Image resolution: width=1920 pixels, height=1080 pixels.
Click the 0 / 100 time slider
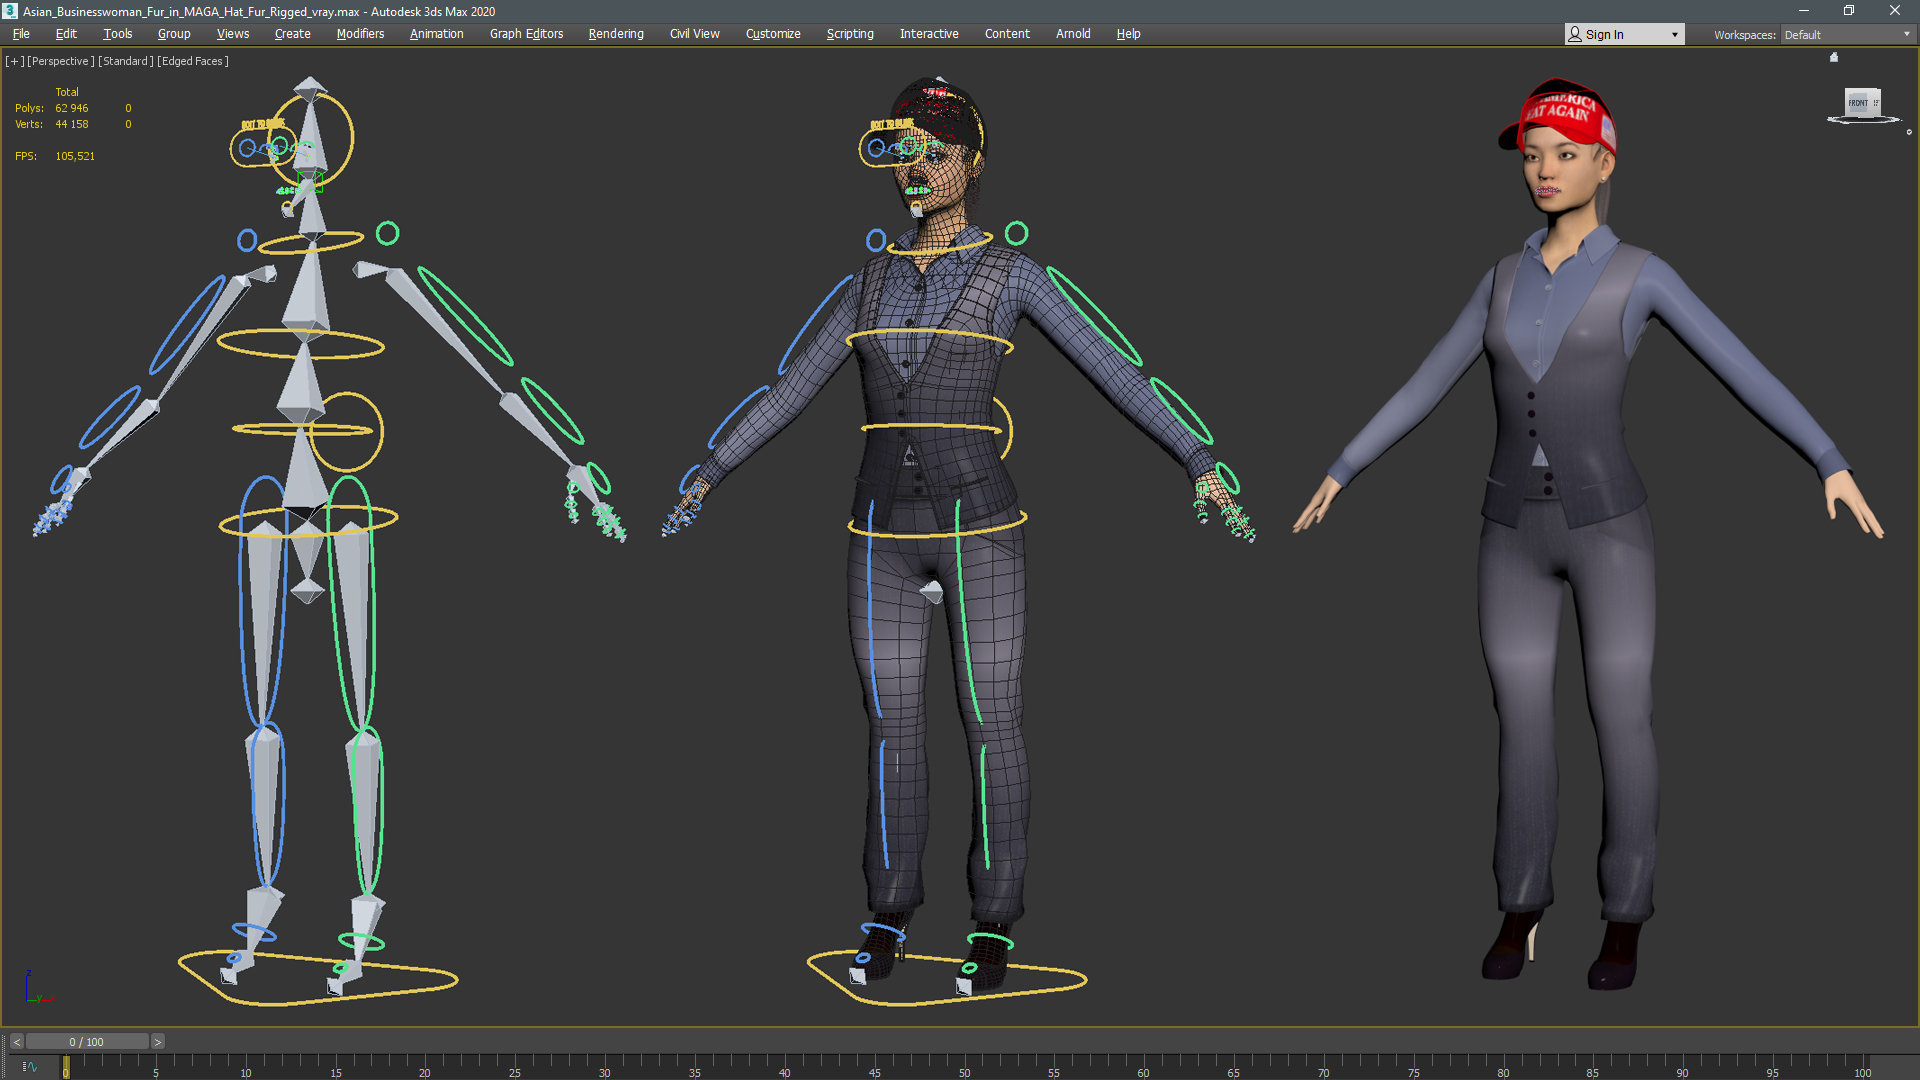(x=87, y=1042)
